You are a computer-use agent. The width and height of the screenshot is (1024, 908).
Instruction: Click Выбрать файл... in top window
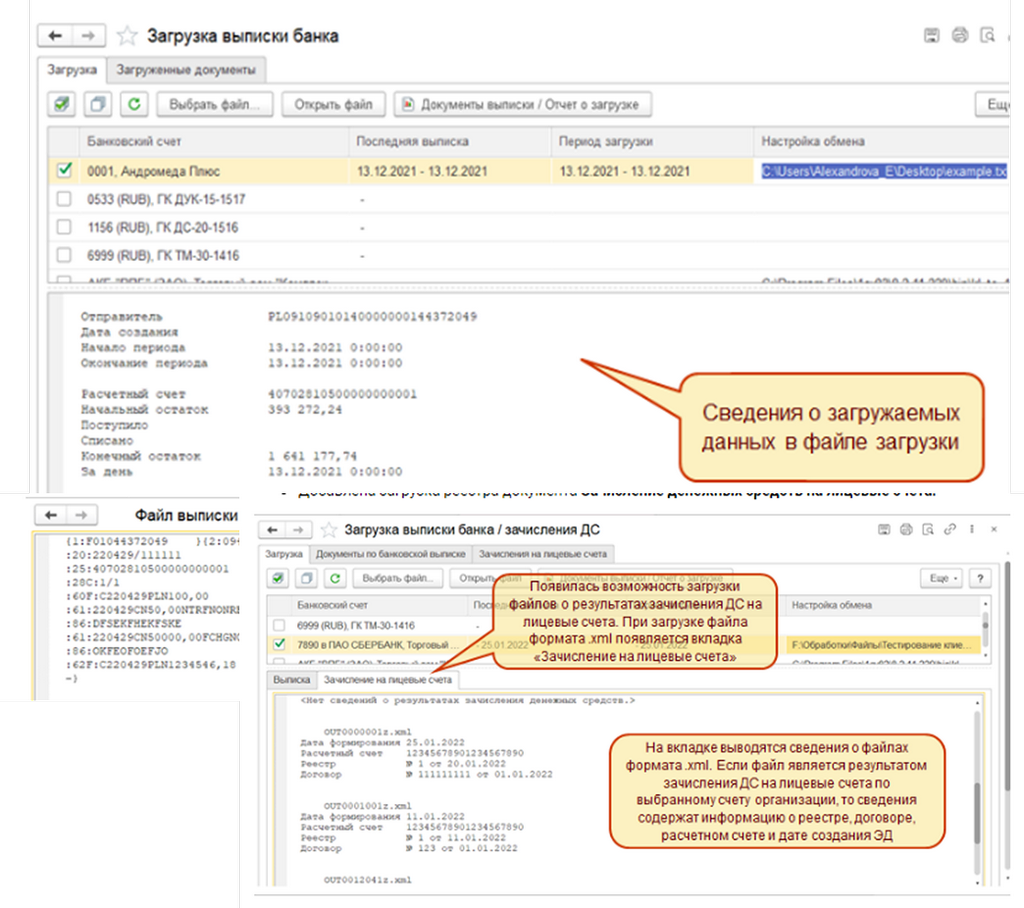click(x=214, y=105)
